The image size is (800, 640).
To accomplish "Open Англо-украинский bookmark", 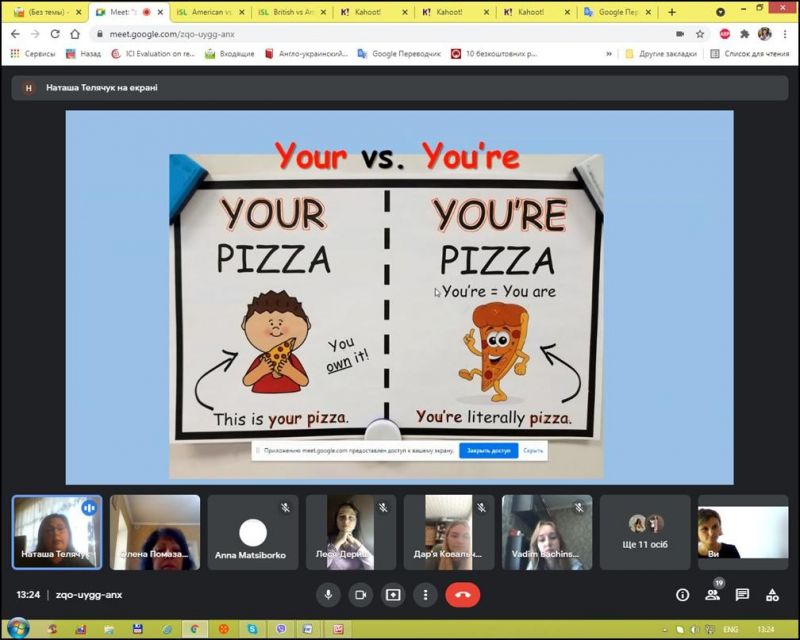I will pos(307,54).
